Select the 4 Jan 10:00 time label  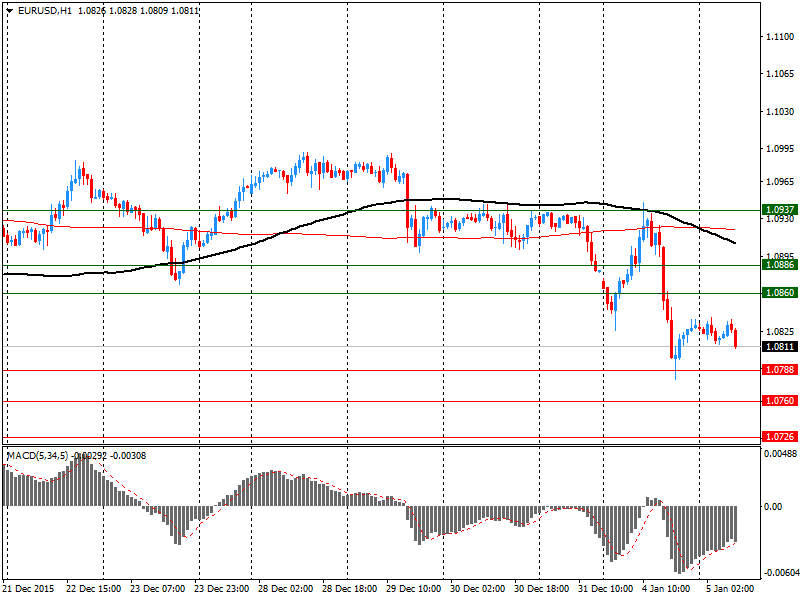(x=666, y=589)
